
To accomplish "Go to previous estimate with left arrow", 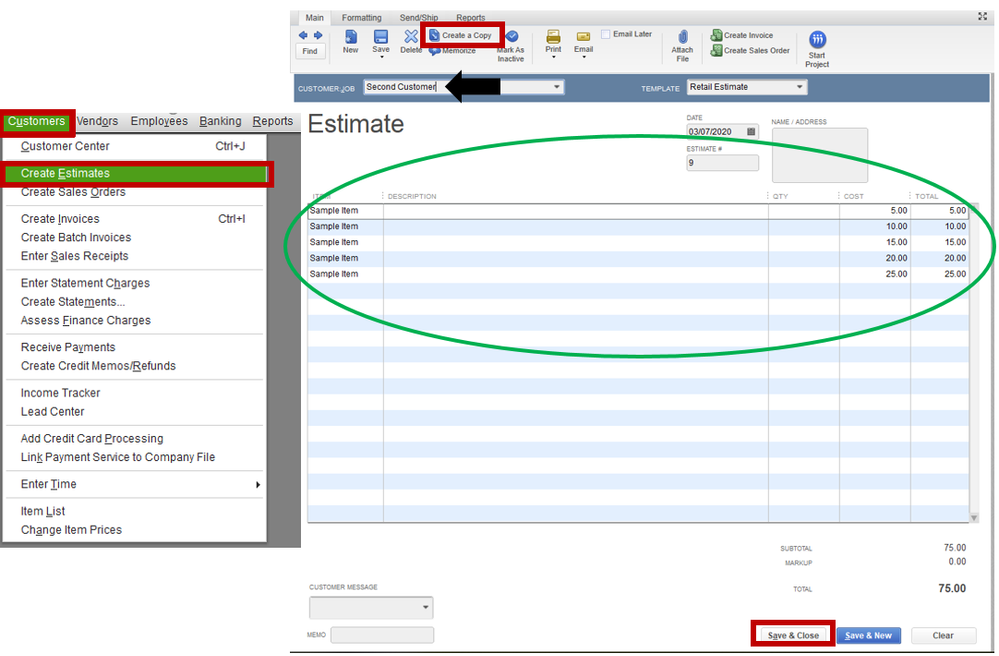I will (x=303, y=35).
